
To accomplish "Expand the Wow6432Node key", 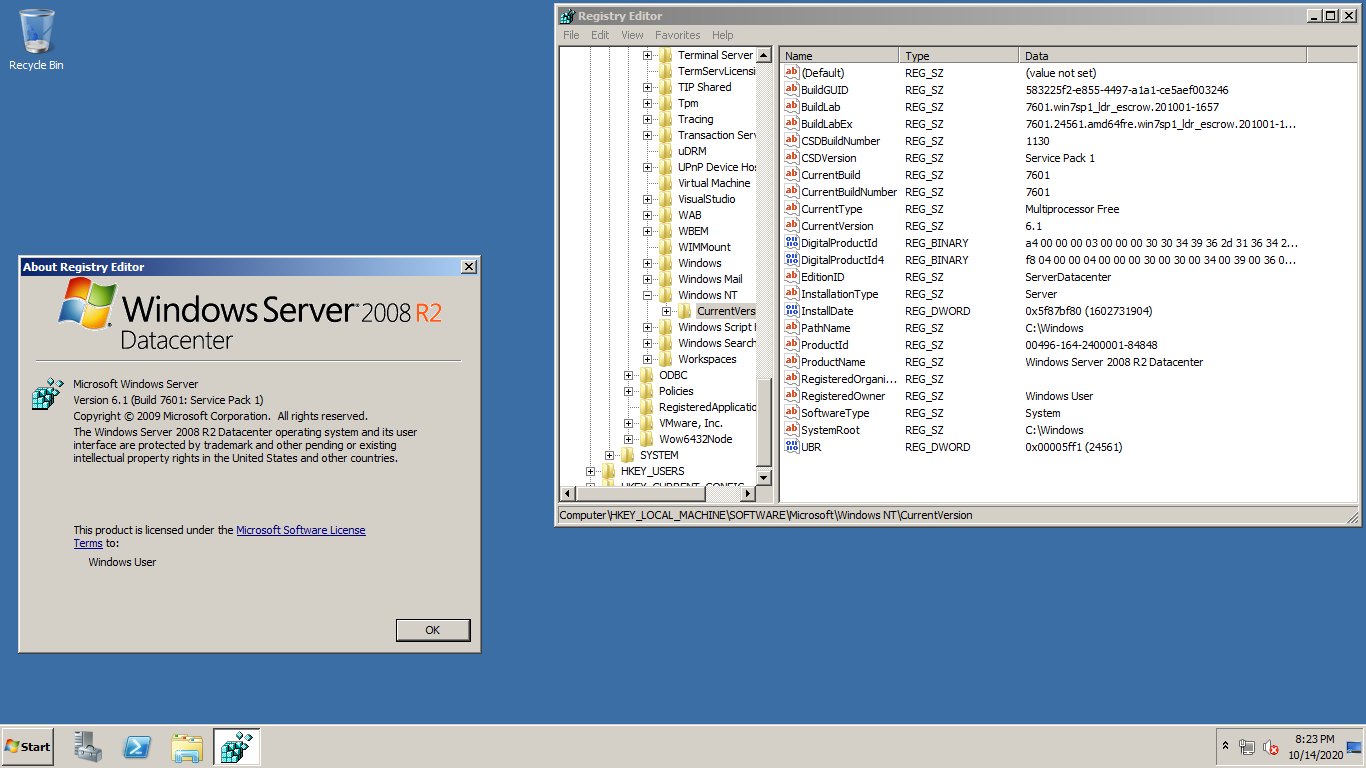I will pyautogui.click(x=629, y=439).
